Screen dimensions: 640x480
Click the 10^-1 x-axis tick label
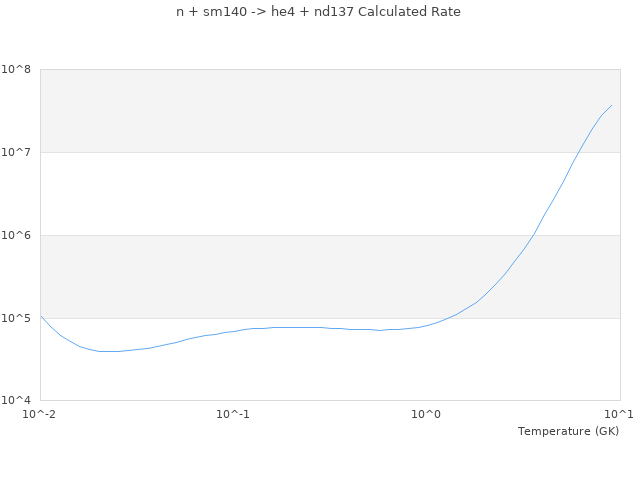point(233,413)
